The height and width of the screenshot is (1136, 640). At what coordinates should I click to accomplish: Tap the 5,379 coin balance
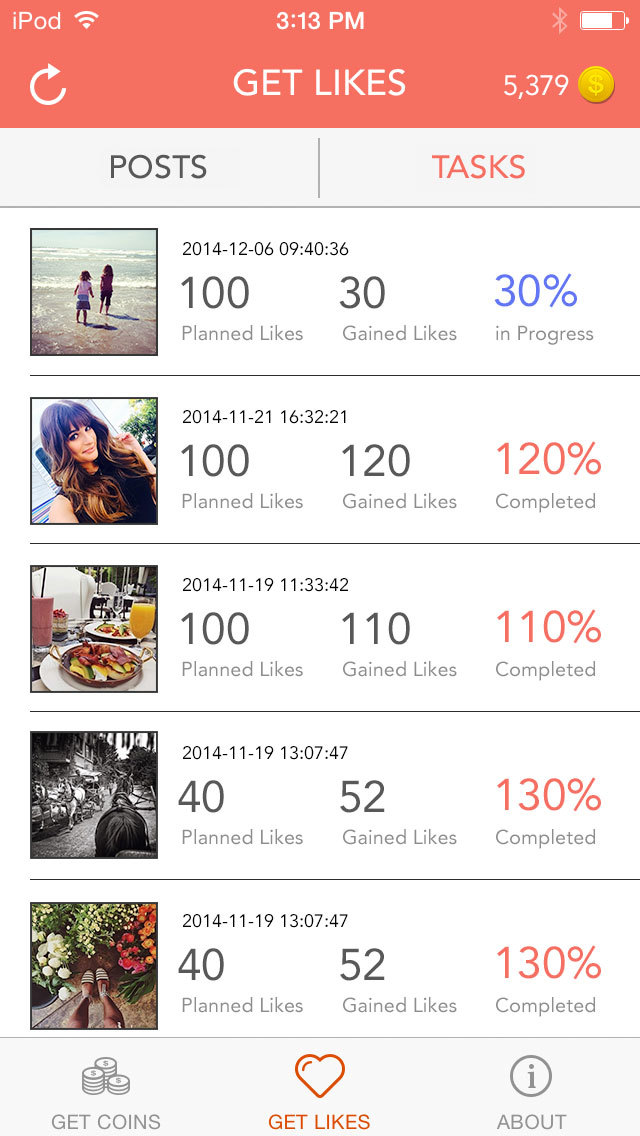pyautogui.click(x=536, y=86)
